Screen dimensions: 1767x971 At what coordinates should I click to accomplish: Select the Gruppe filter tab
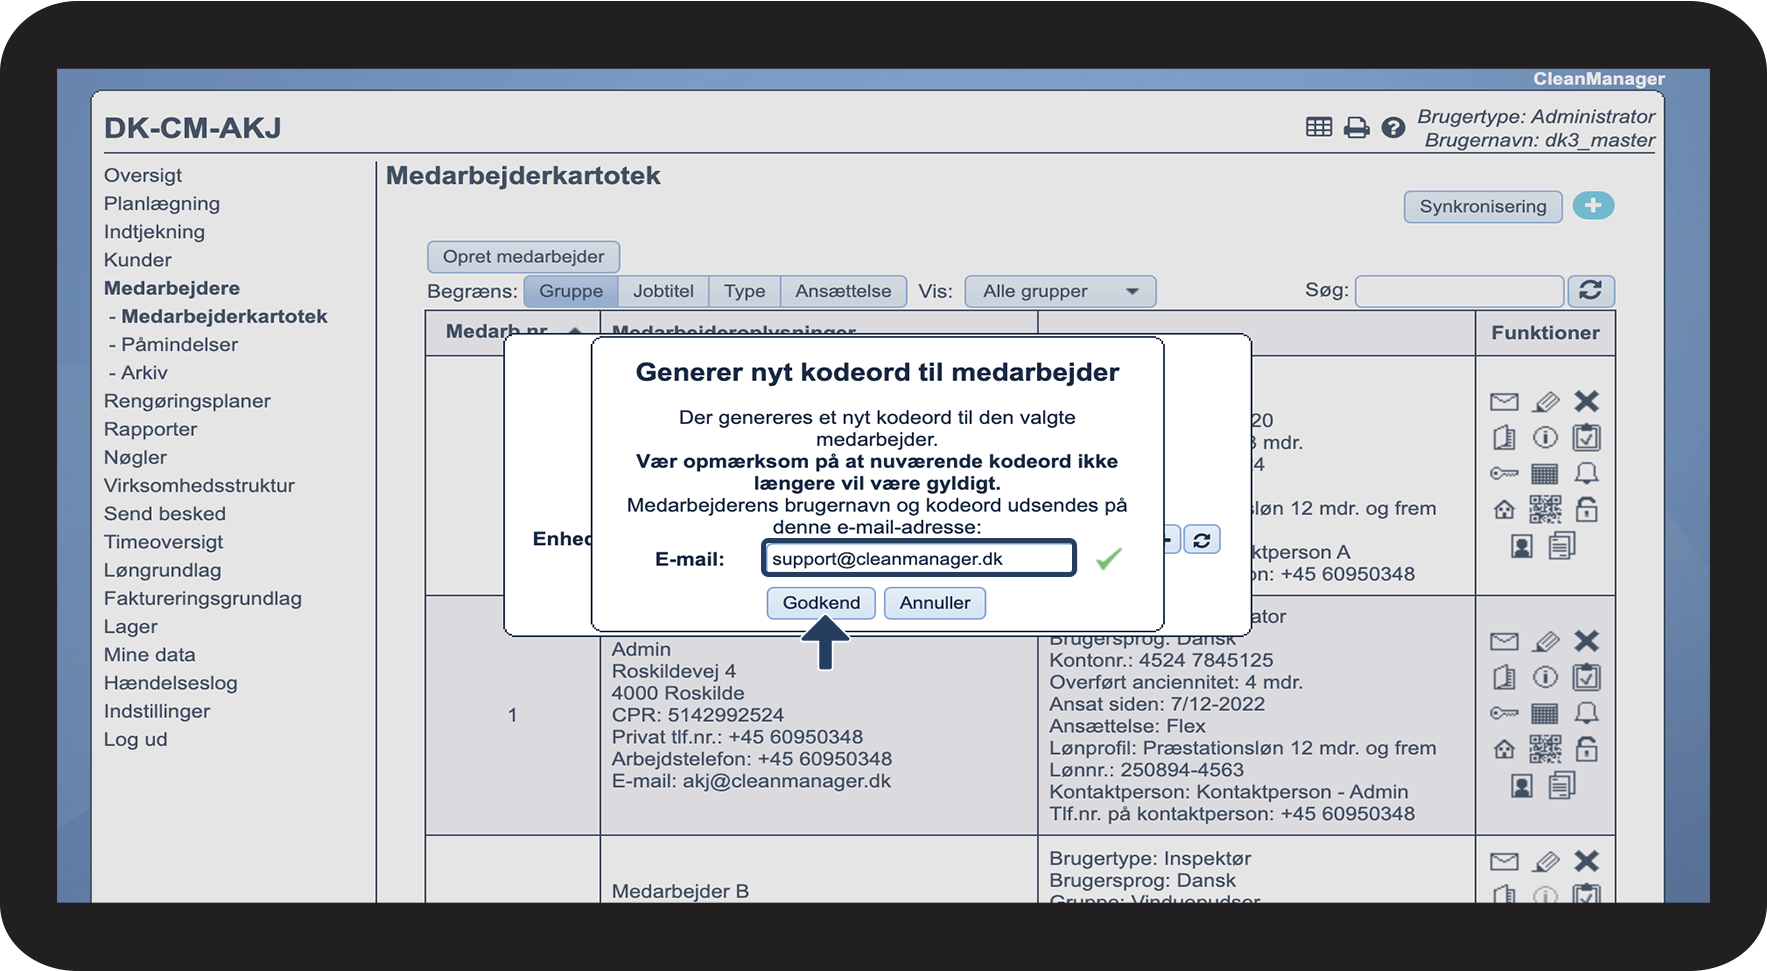tap(571, 291)
